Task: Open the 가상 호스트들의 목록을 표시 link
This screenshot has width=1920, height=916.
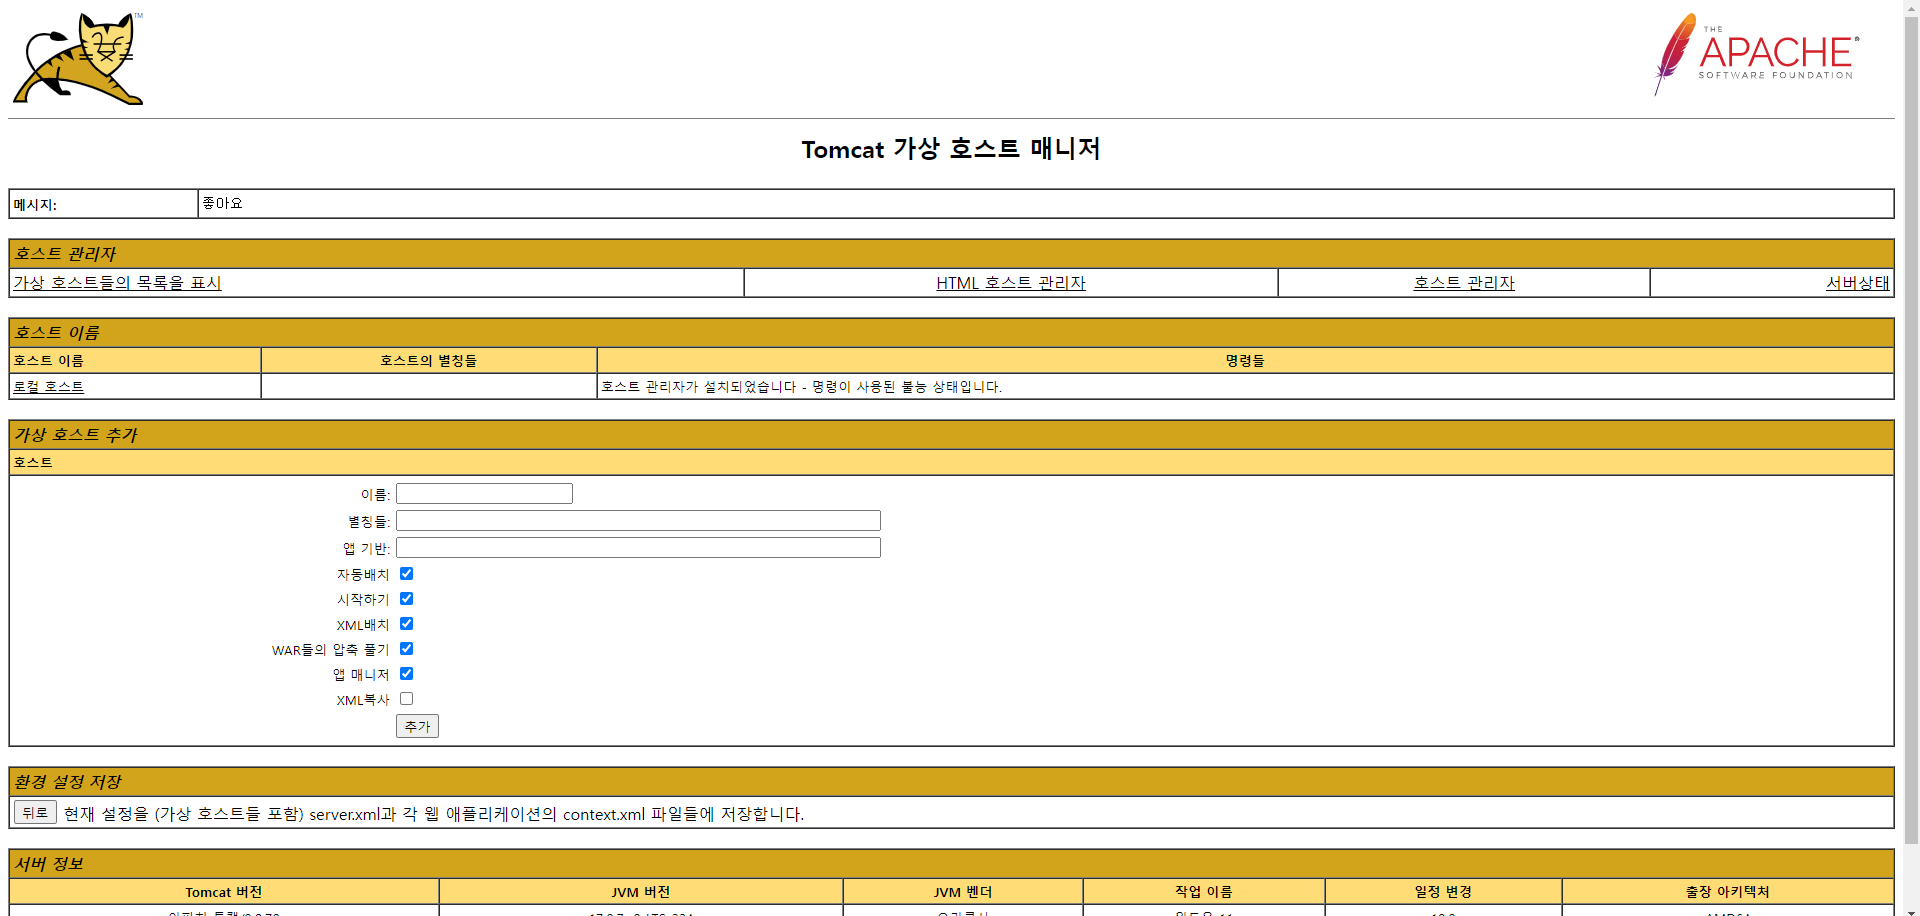Action: [117, 283]
